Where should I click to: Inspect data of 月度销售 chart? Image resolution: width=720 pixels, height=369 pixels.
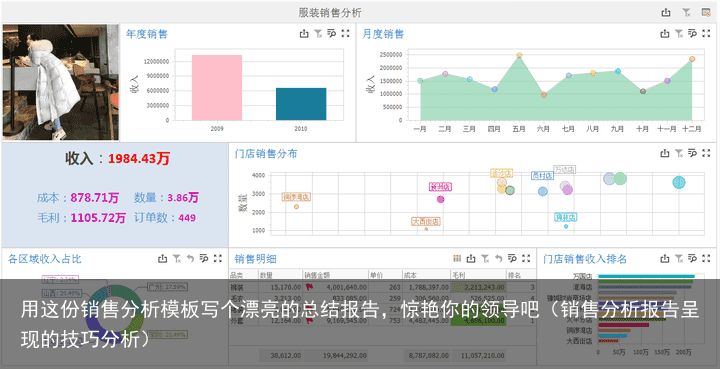click(x=692, y=34)
